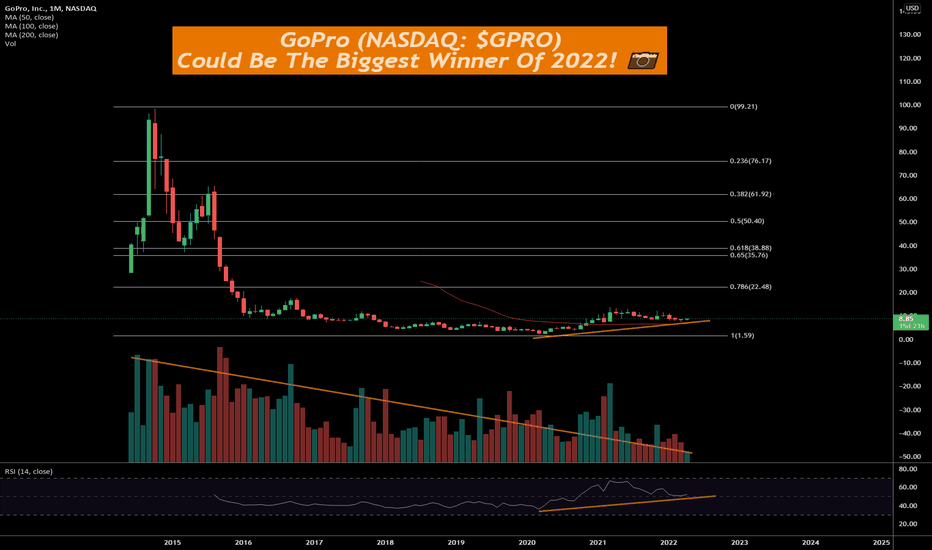Select the RSI (14, close) pane label
Viewport: 932px width, 550px height.
point(29,472)
